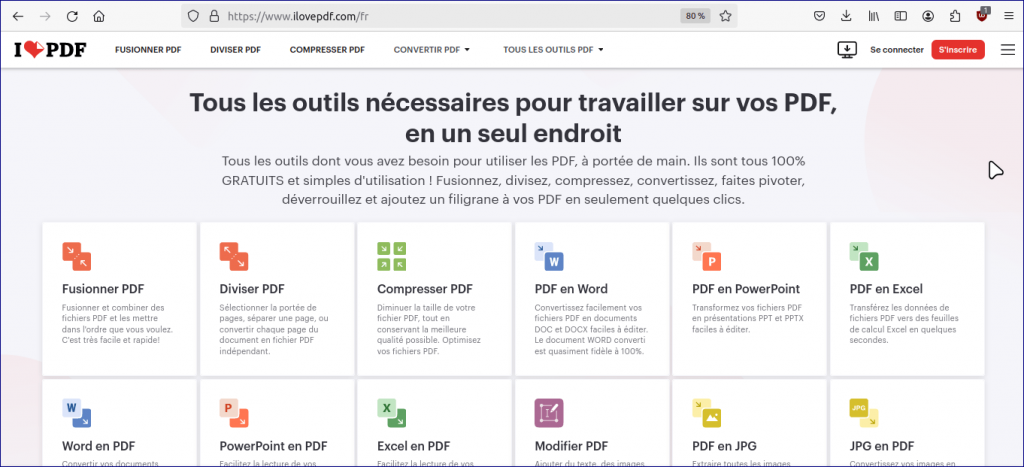The image size is (1024, 467).
Task: Click the 80% zoom level indicator
Action: tap(694, 16)
